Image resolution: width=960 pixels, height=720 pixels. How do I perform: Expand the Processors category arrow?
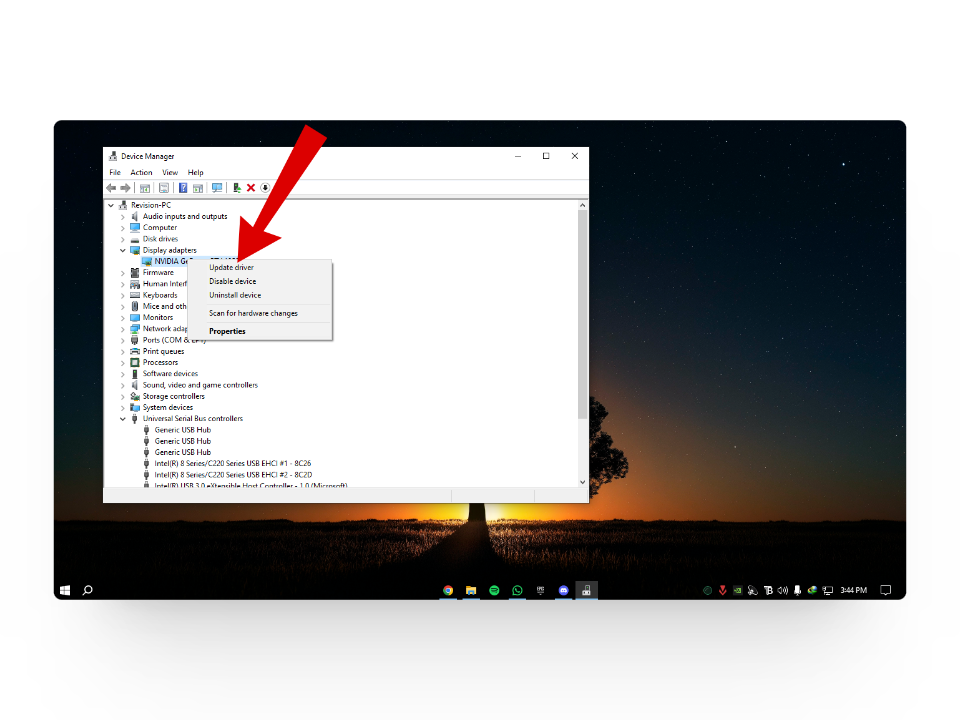coord(122,363)
